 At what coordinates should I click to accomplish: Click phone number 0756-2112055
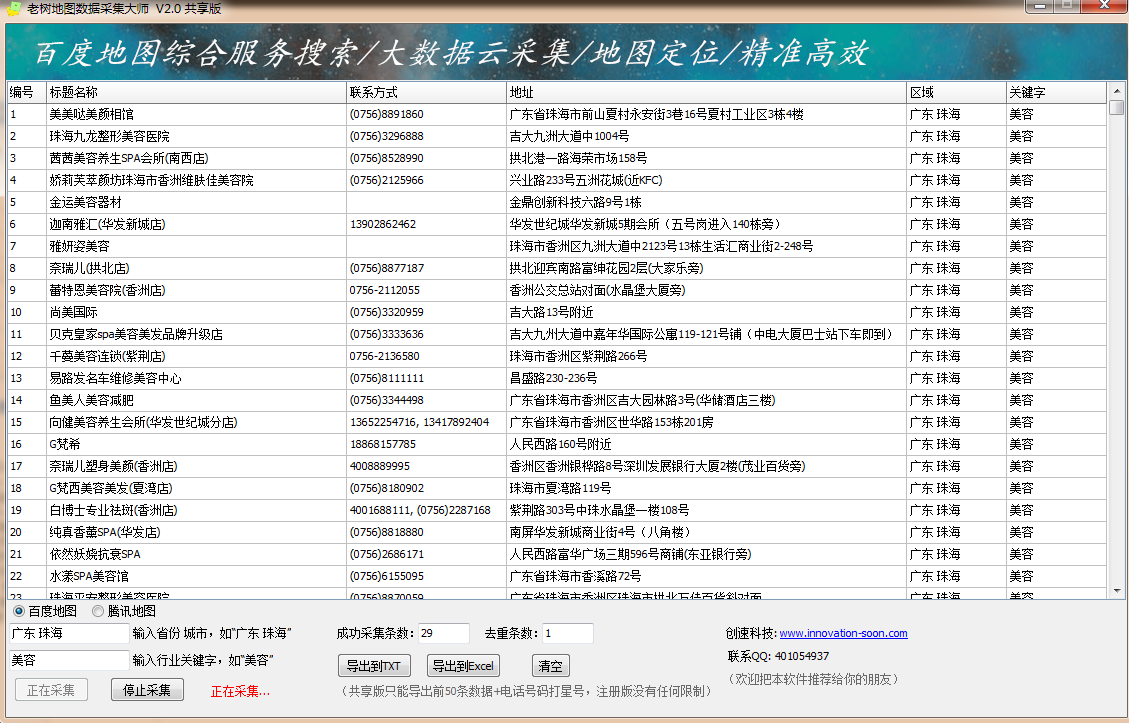coord(384,290)
